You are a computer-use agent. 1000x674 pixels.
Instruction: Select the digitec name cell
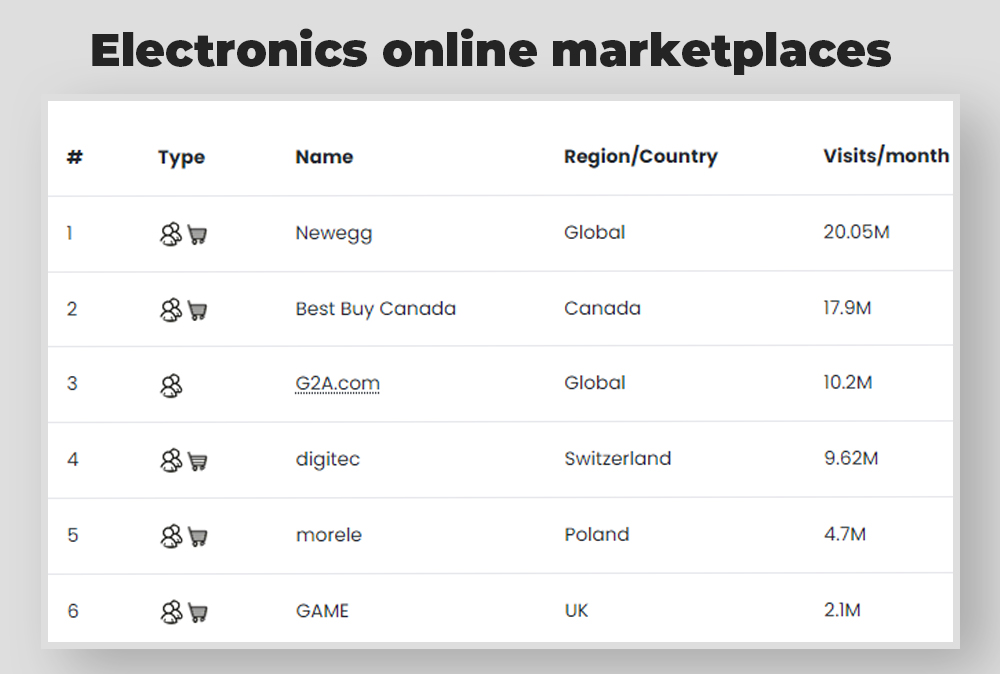pyautogui.click(x=328, y=459)
